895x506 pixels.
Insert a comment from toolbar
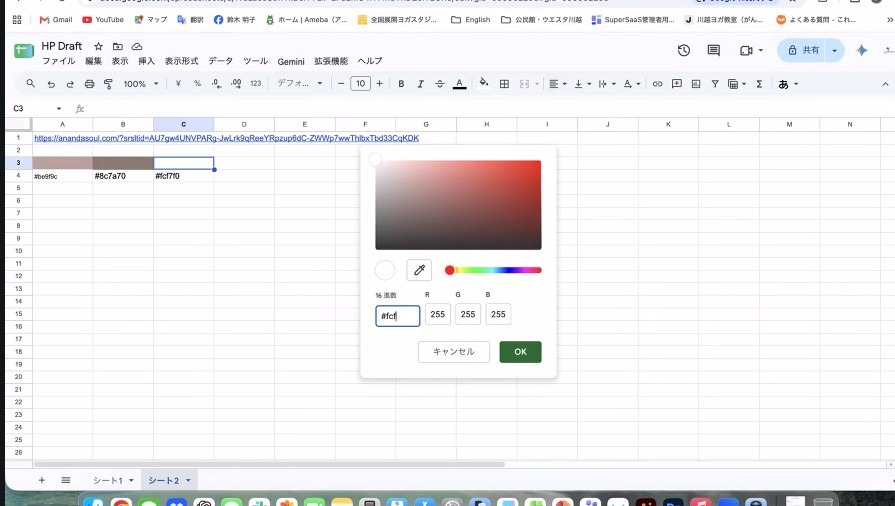(677, 84)
